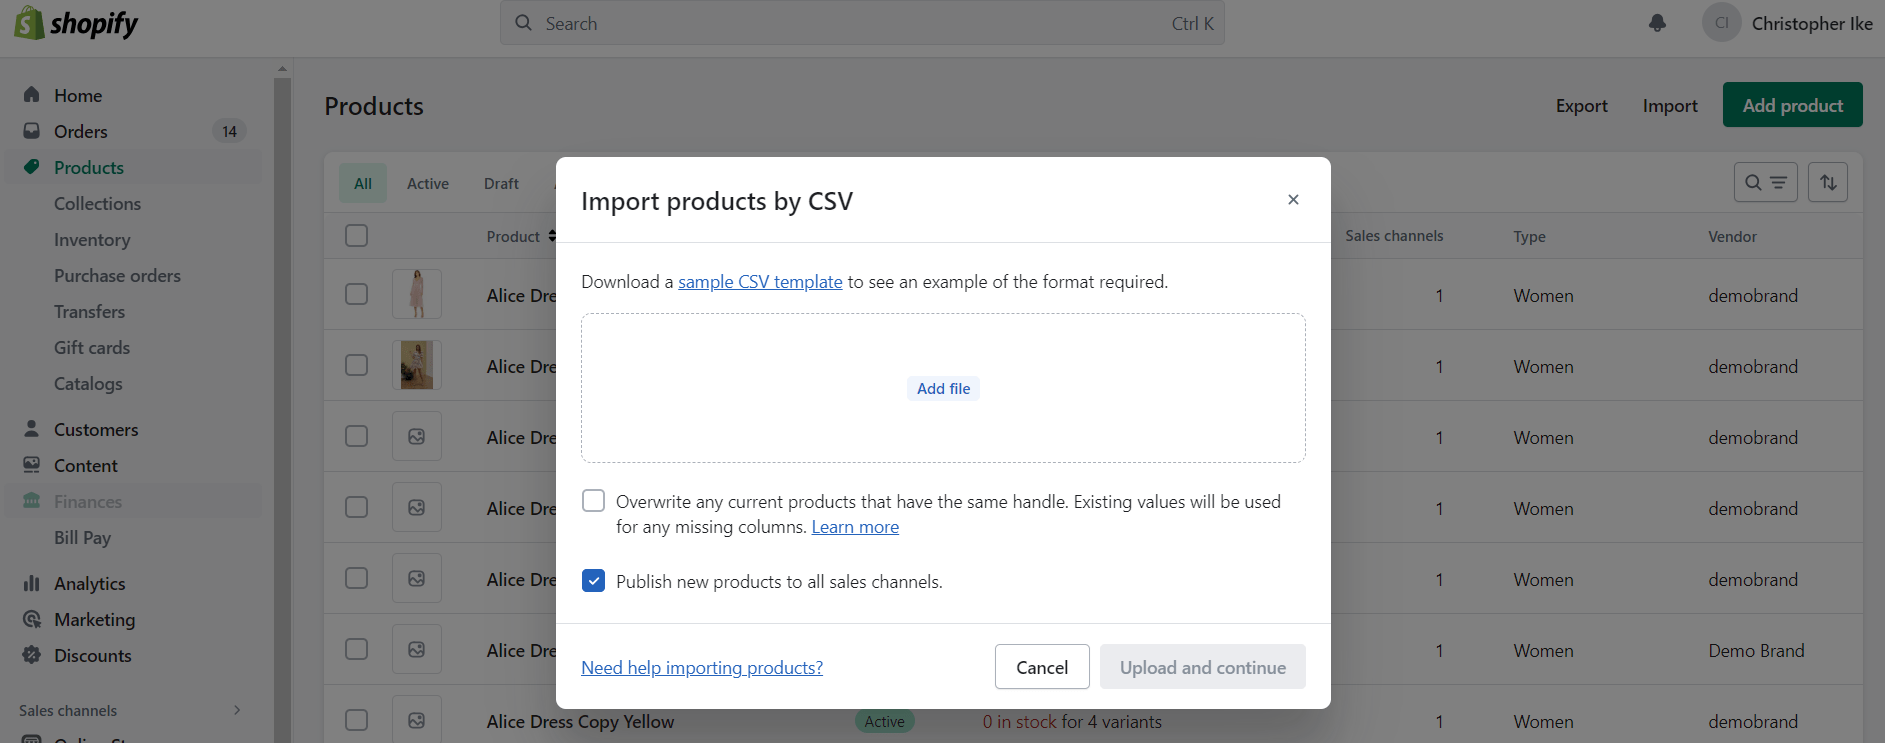Uncheck Publish new products to all channels
This screenshot has height=743, width=1885.
(x=593, y=581)
